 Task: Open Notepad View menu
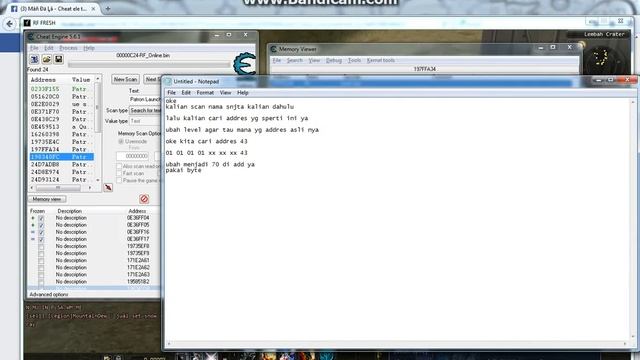tap(225, 93)
